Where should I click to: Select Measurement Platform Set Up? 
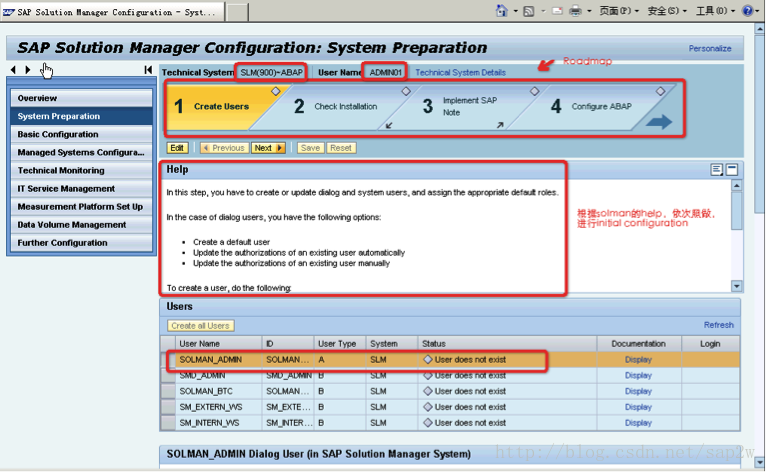click(x=81, y=207)
